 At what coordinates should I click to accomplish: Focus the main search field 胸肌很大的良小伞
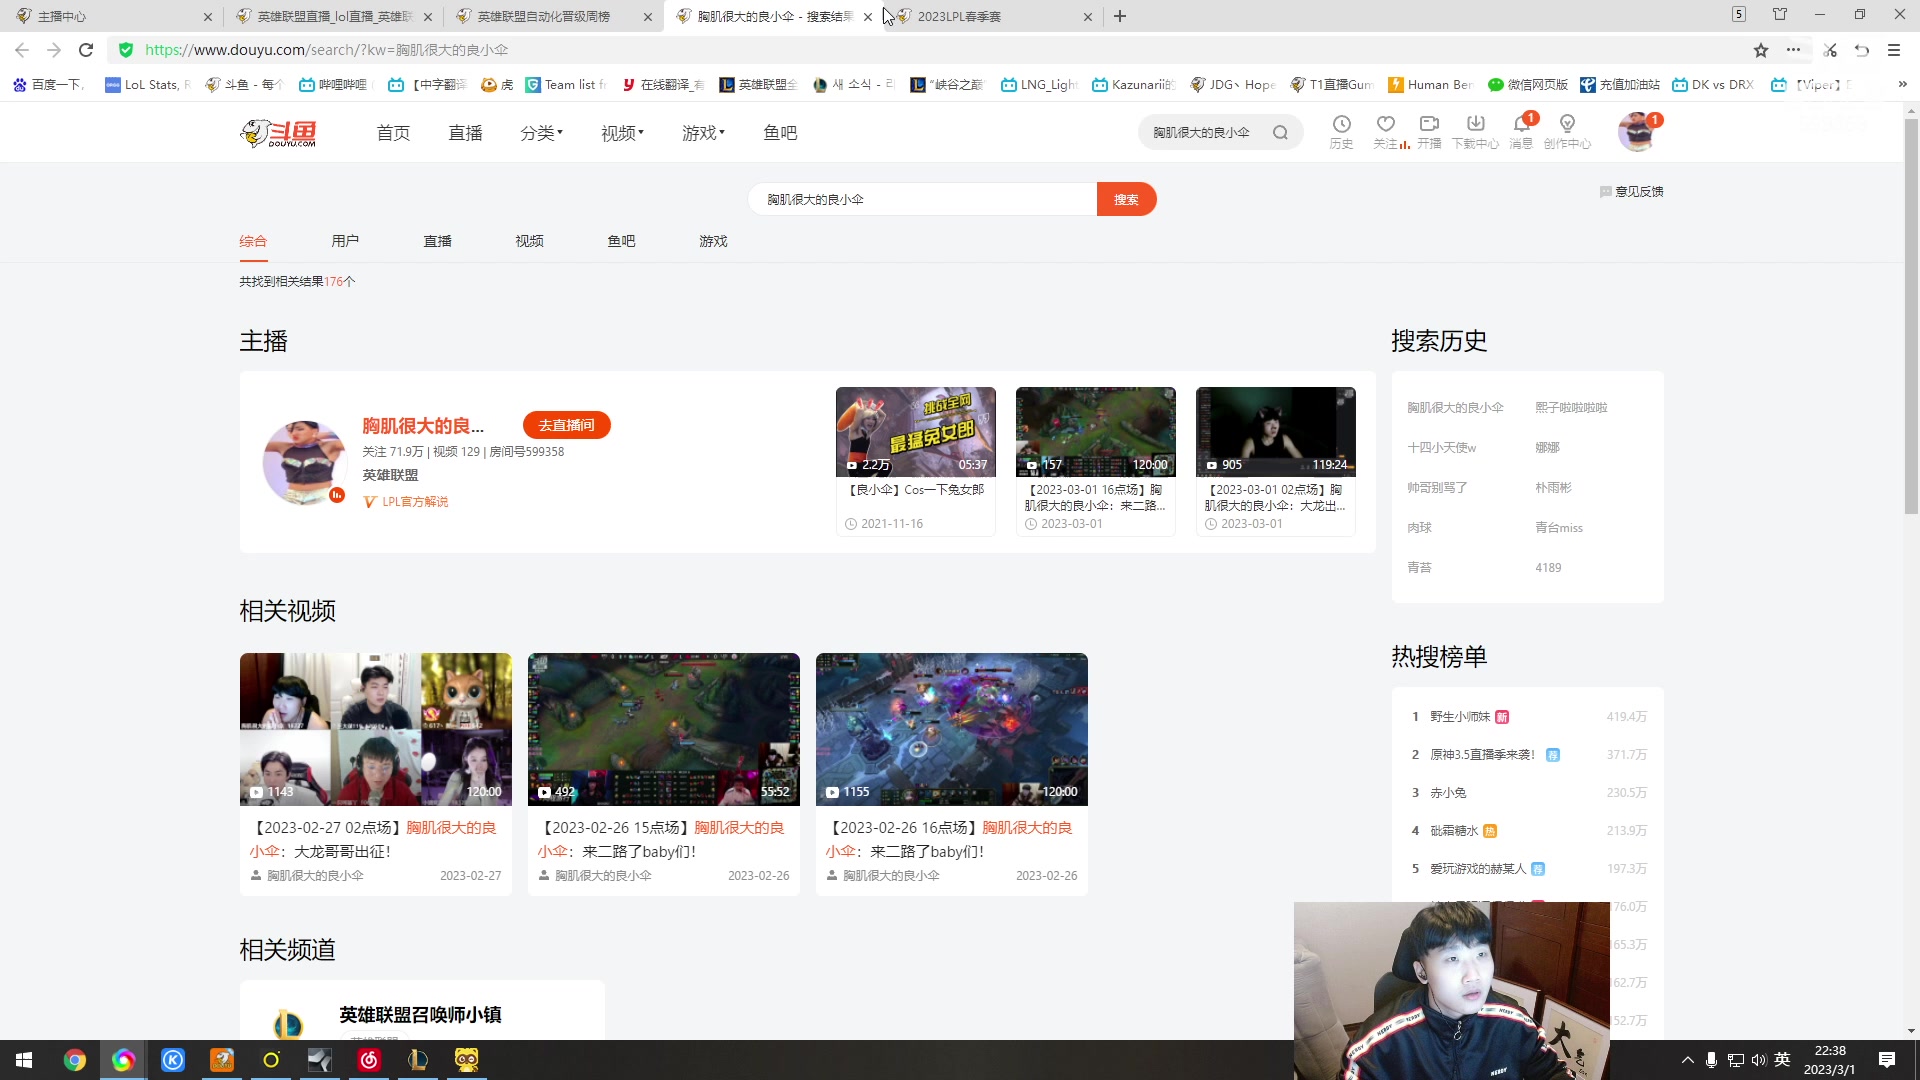[x=922, y=199]
